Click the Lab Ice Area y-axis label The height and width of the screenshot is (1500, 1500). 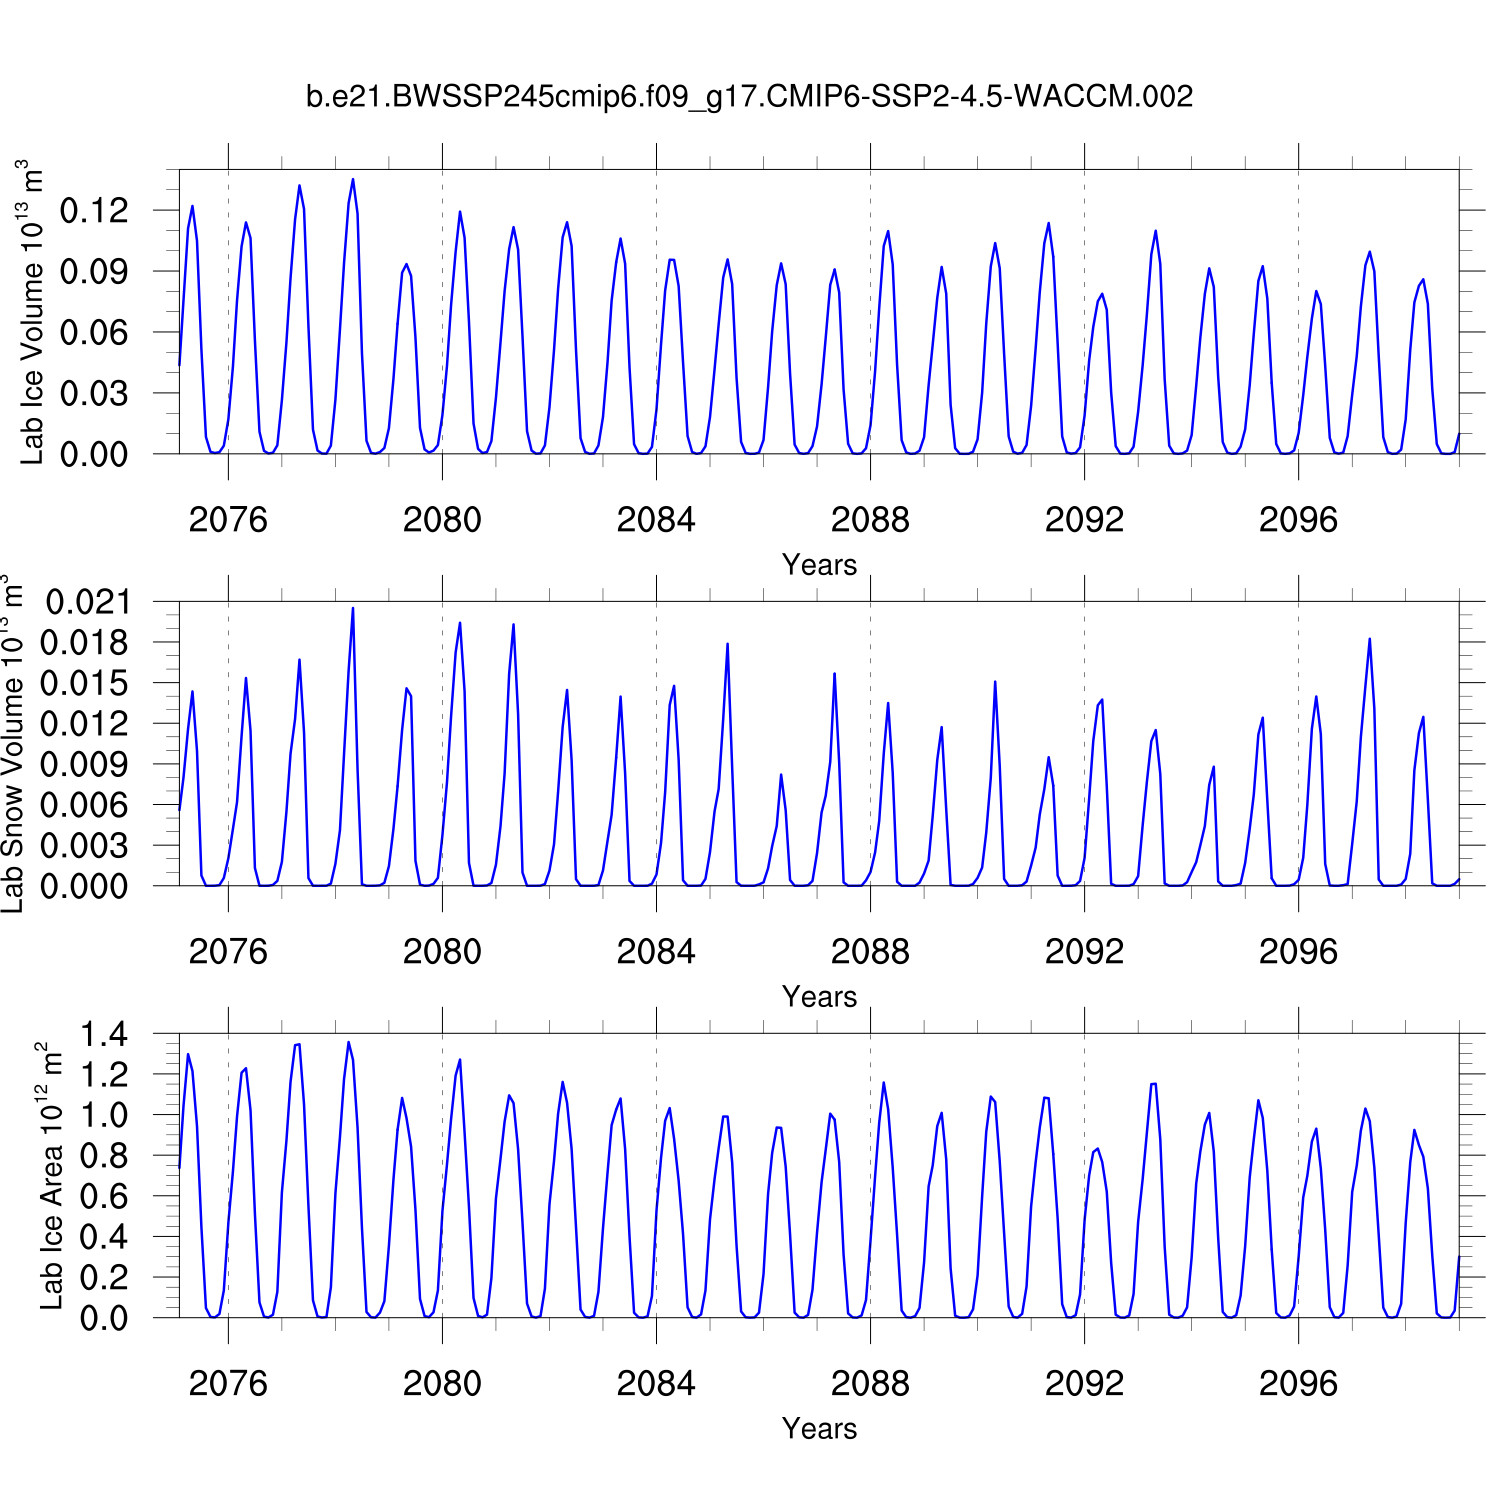[x=50, y=1176]
